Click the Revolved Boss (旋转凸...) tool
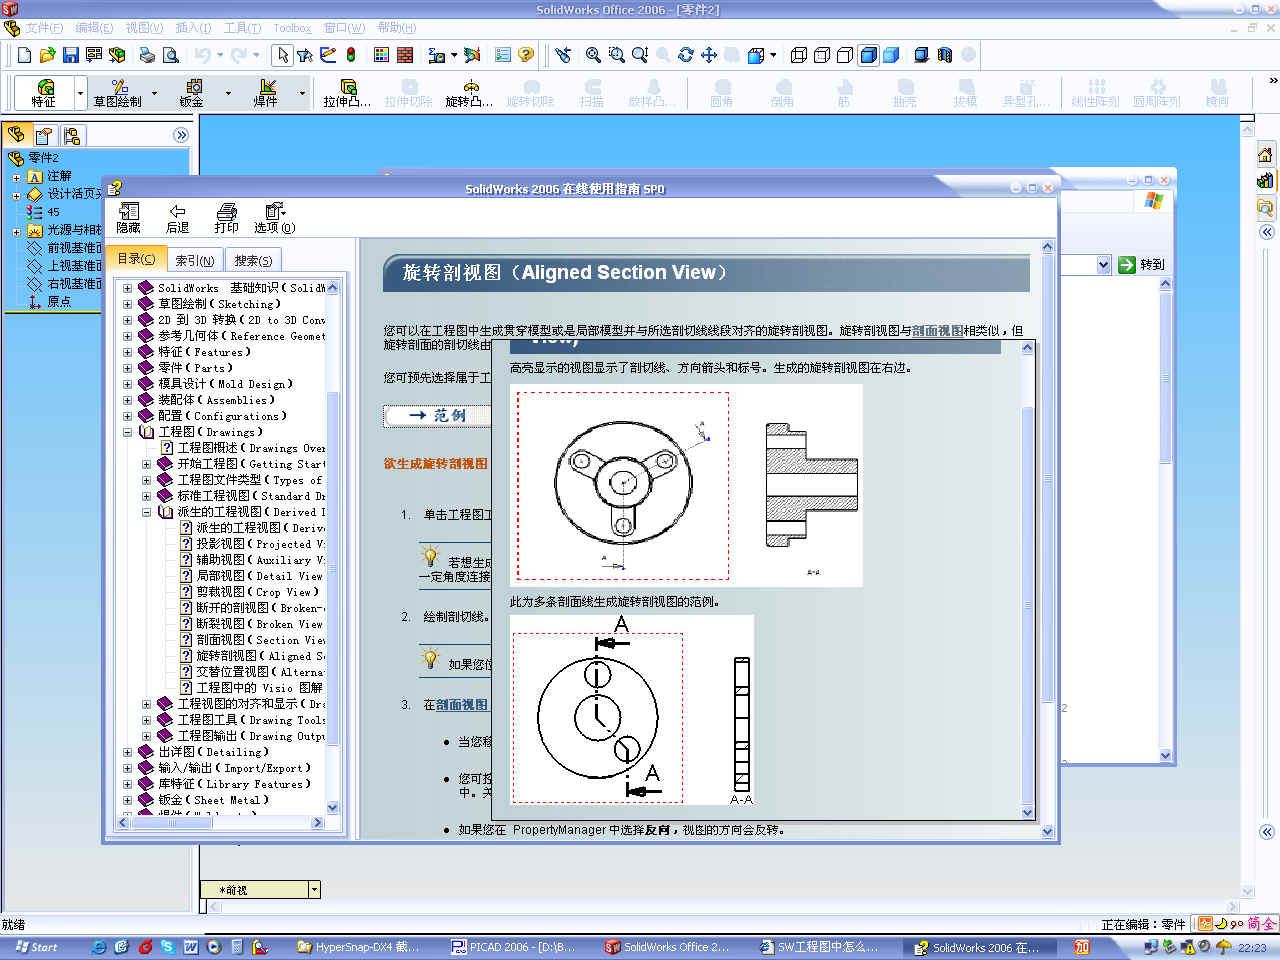 tap(469, 93)
